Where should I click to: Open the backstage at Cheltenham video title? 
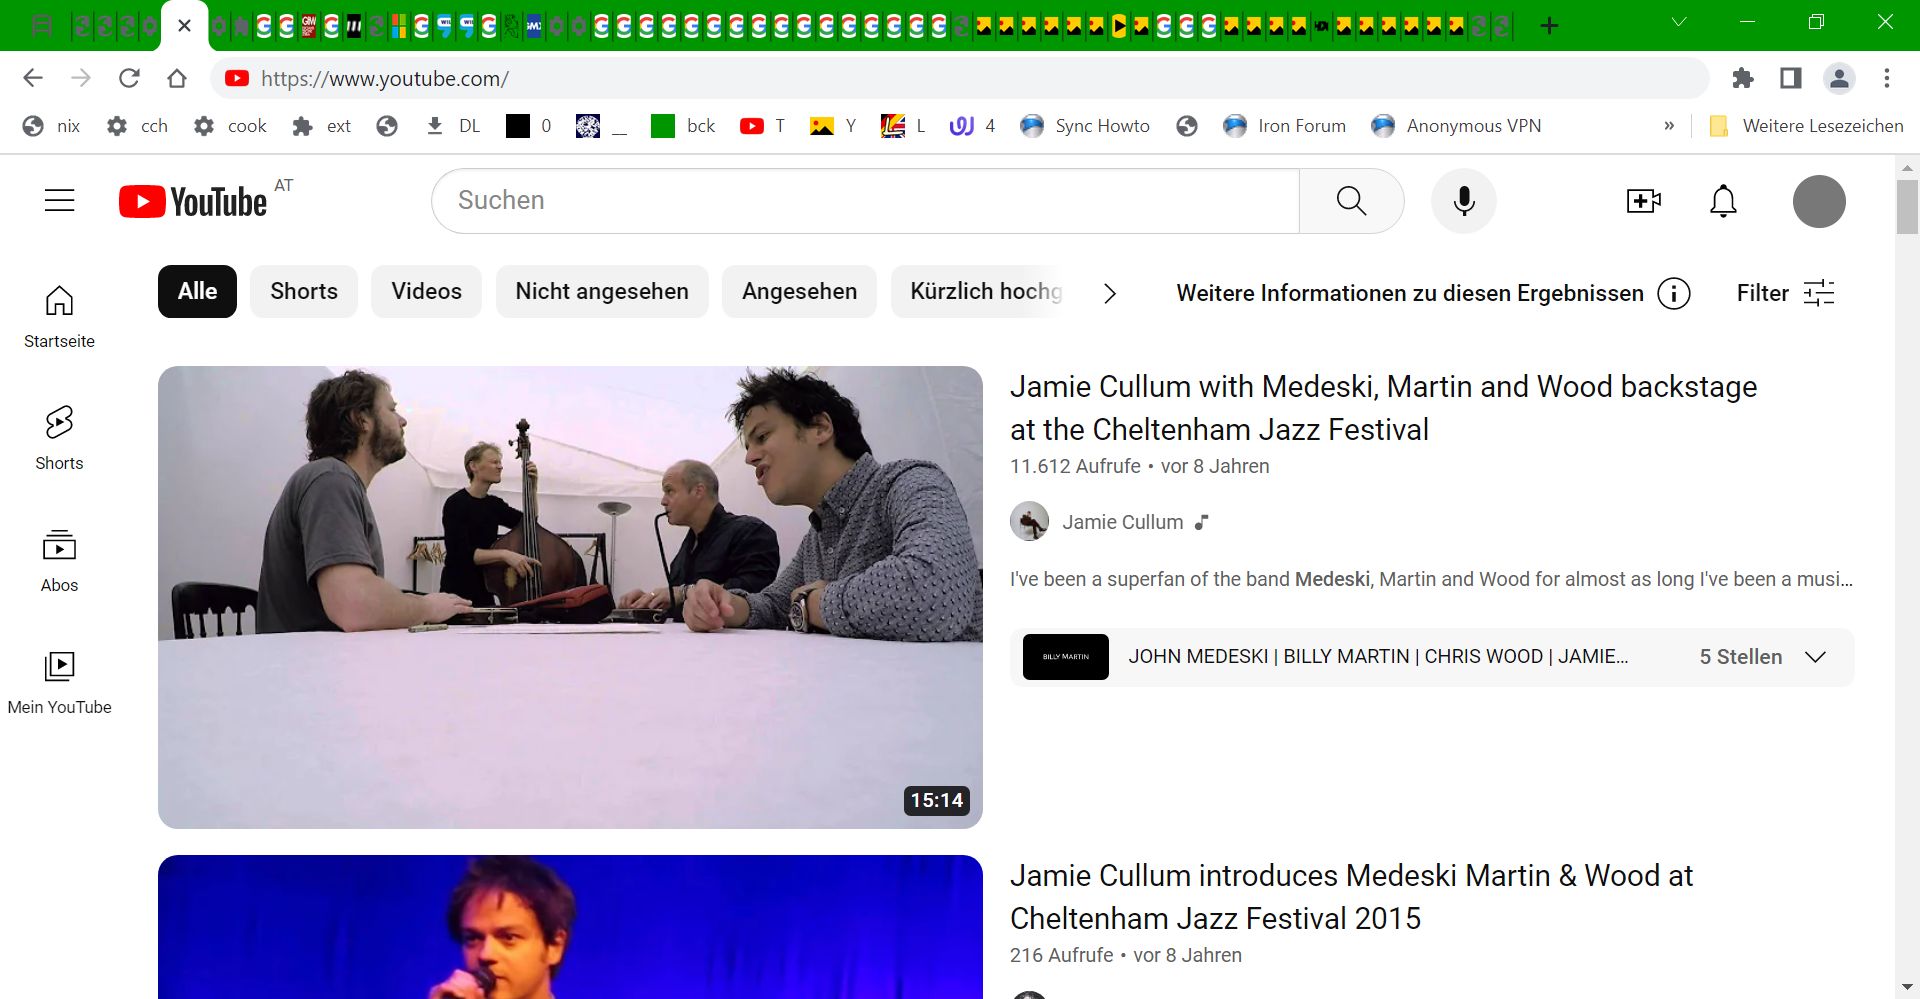click(1383, 408)
